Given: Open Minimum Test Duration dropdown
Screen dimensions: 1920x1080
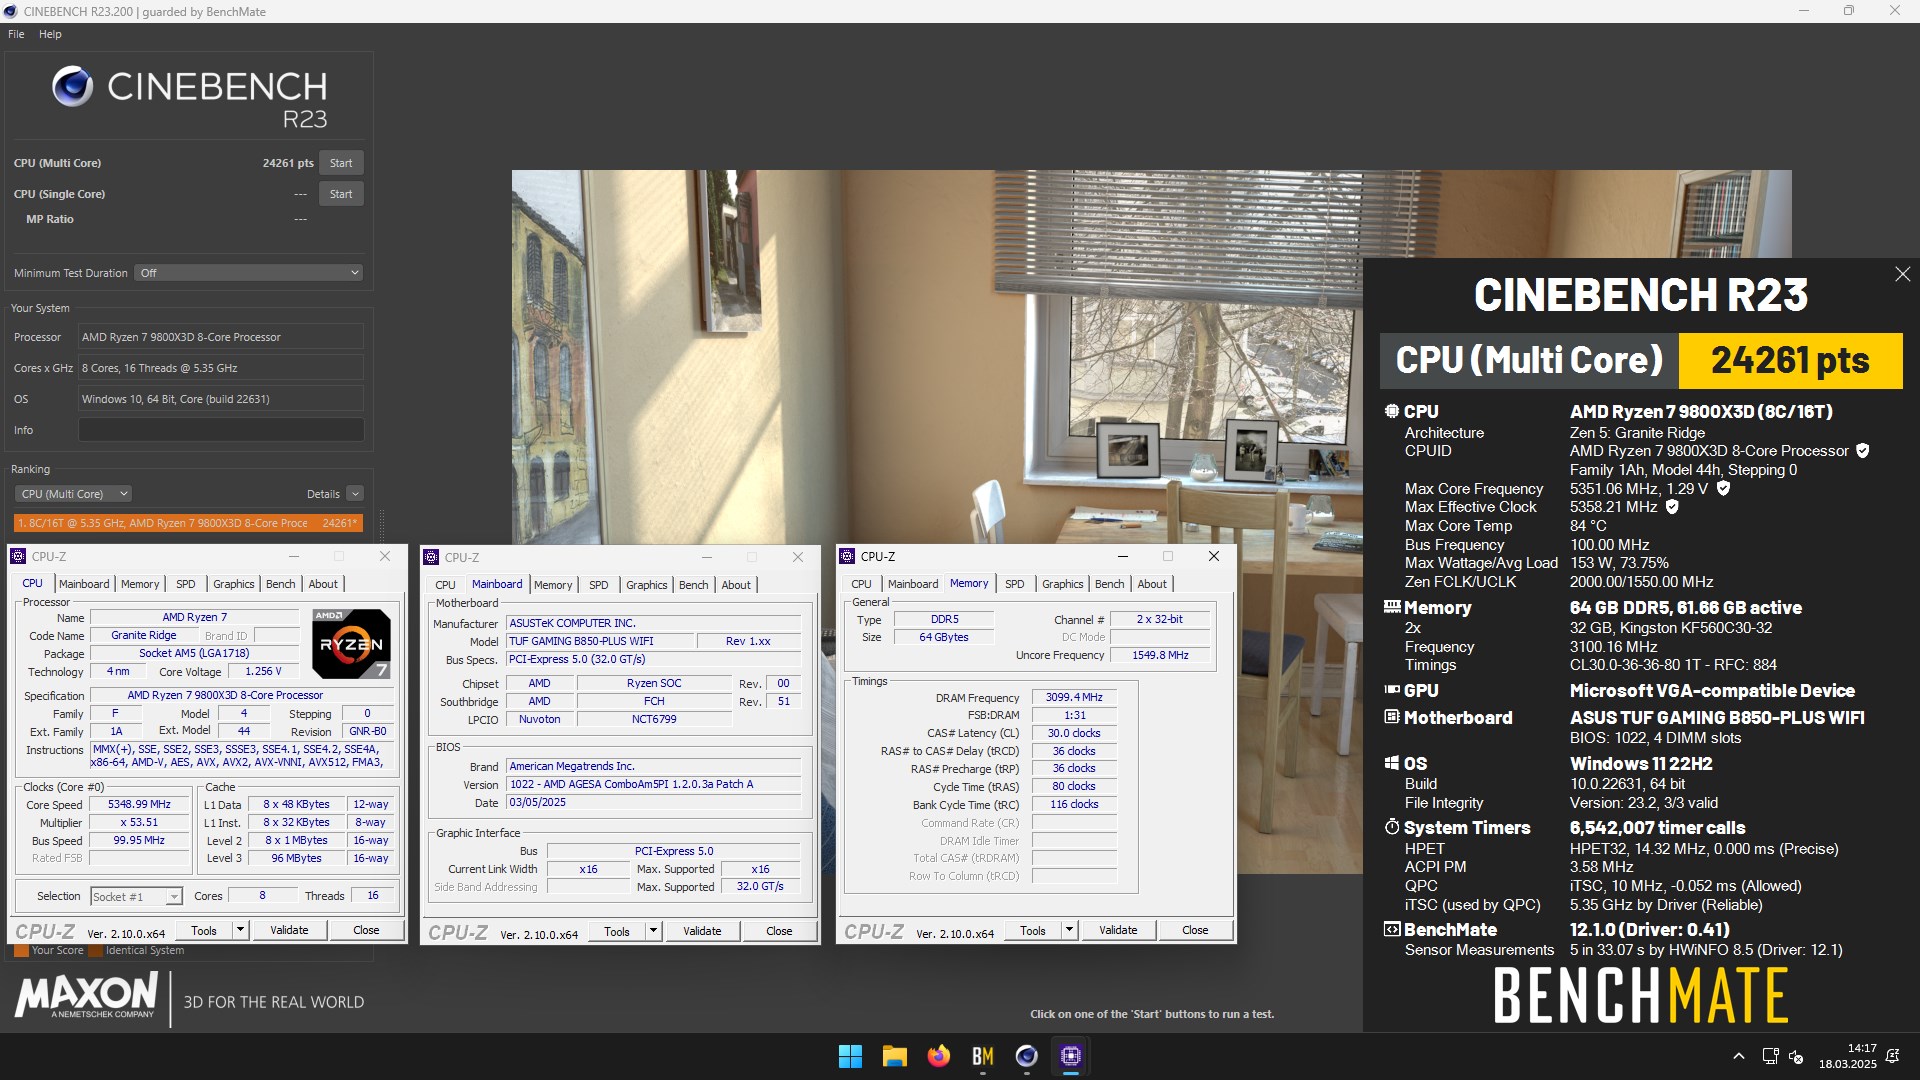Looking at the screenshot, I should click(x=248, y=273).
